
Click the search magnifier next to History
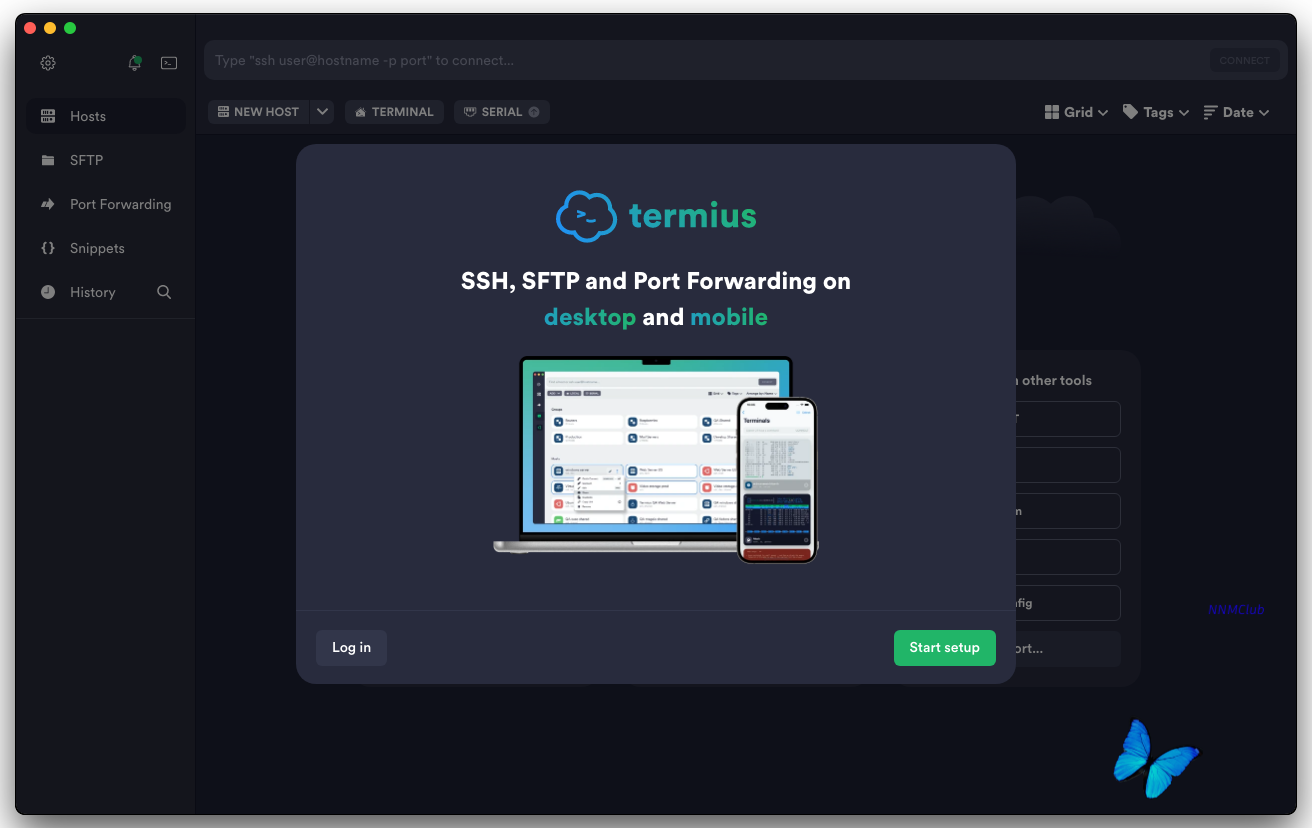tap(164, 292)
